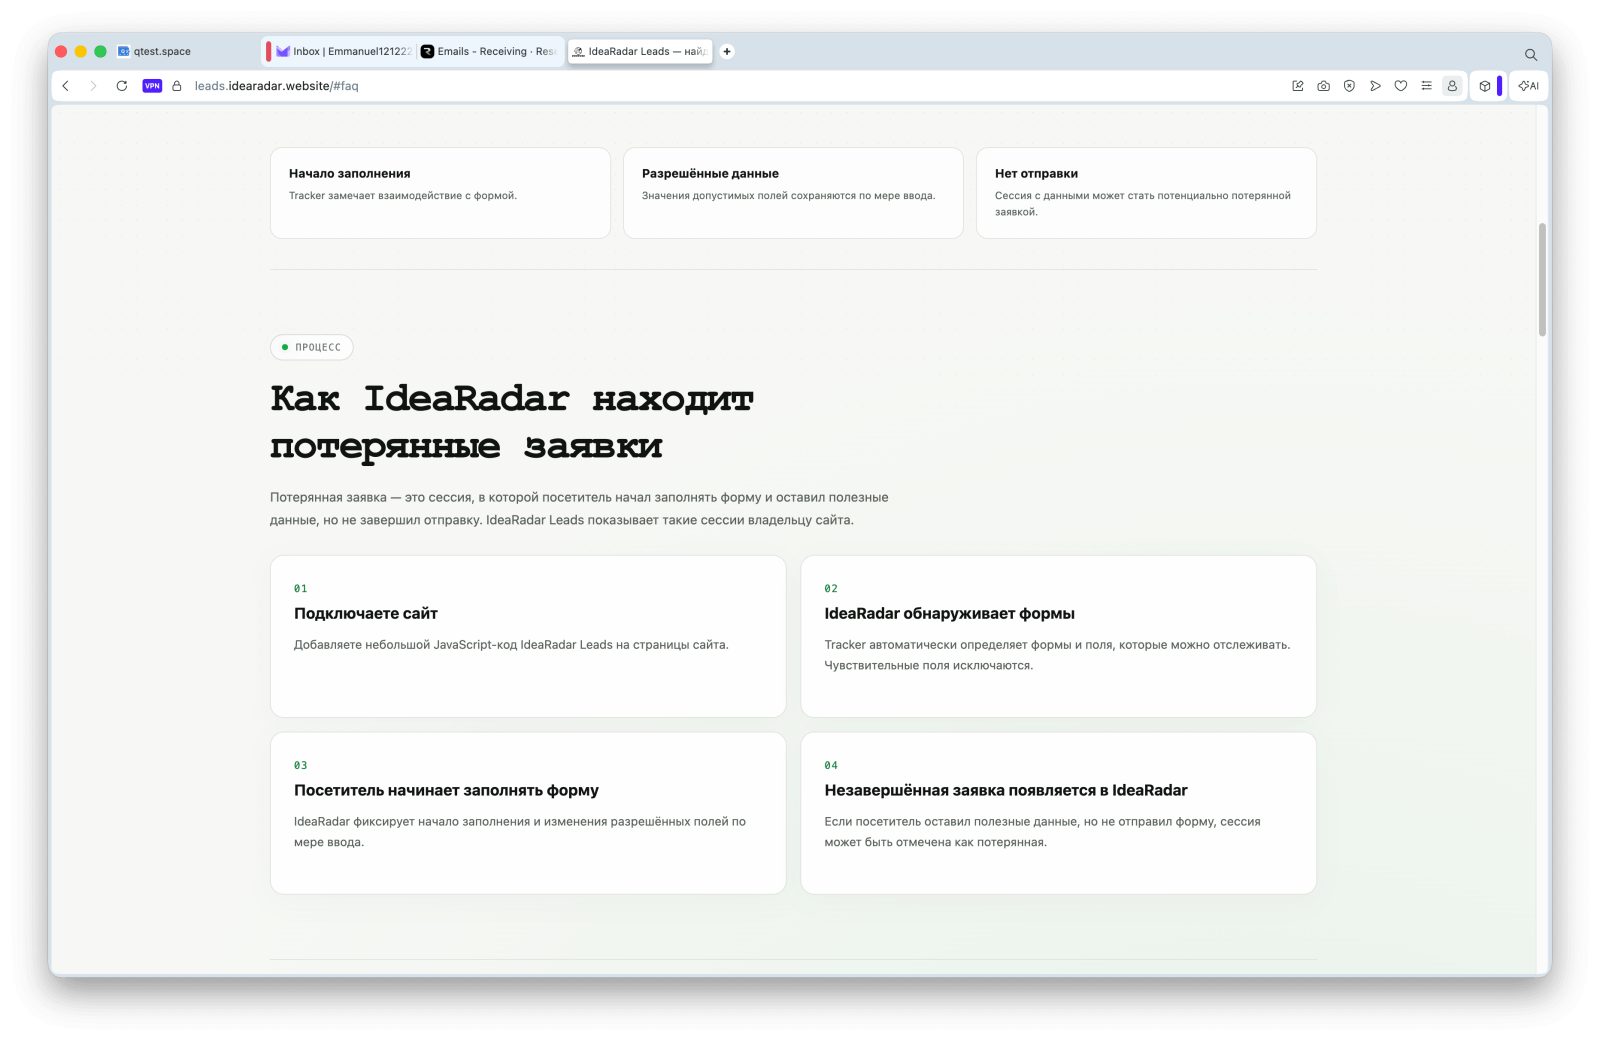1600x1041 pixels.
Task: Reload the current page
Action: pos(122,86)
